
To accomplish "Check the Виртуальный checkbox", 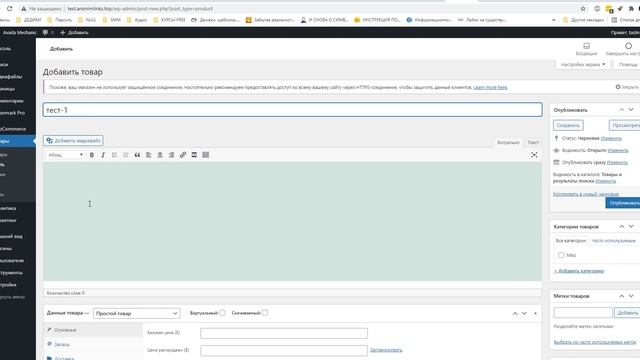I will [222, 313].
